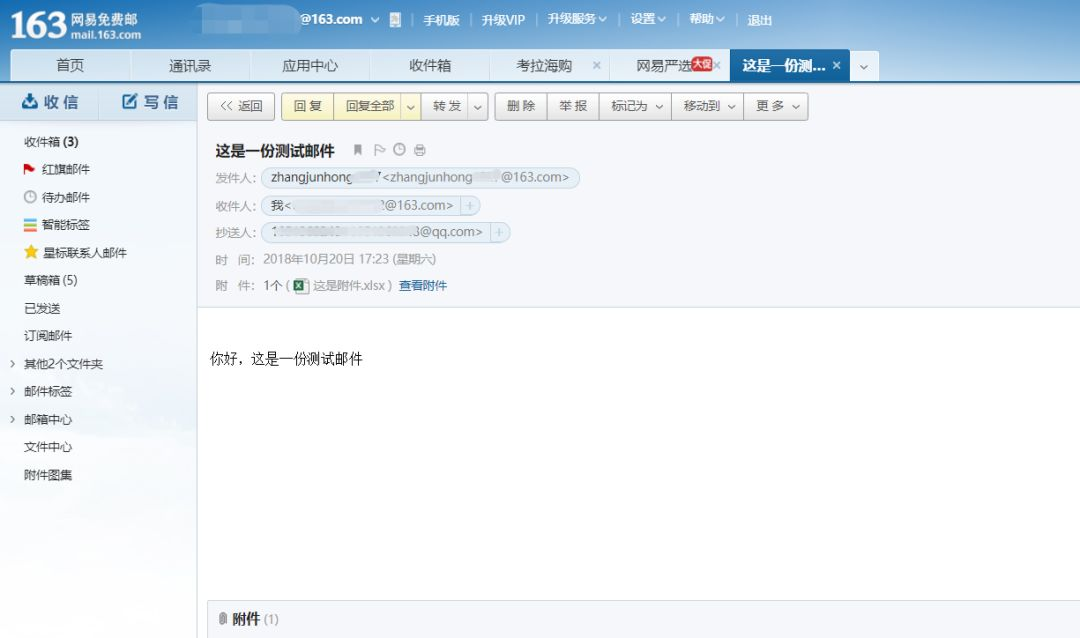Open the 更多 dropdown
Screen dimensions: 1080x638
[776, 107]
